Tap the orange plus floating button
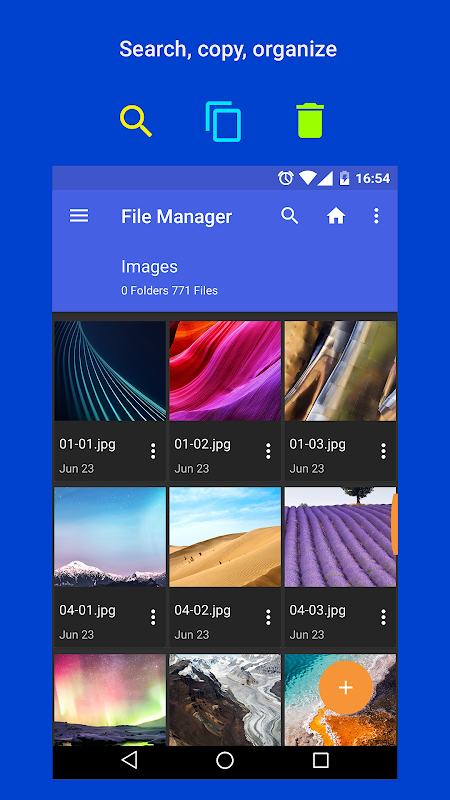Image resolution: width=450 pixels, height=800 pixels. tap(345, 688)
